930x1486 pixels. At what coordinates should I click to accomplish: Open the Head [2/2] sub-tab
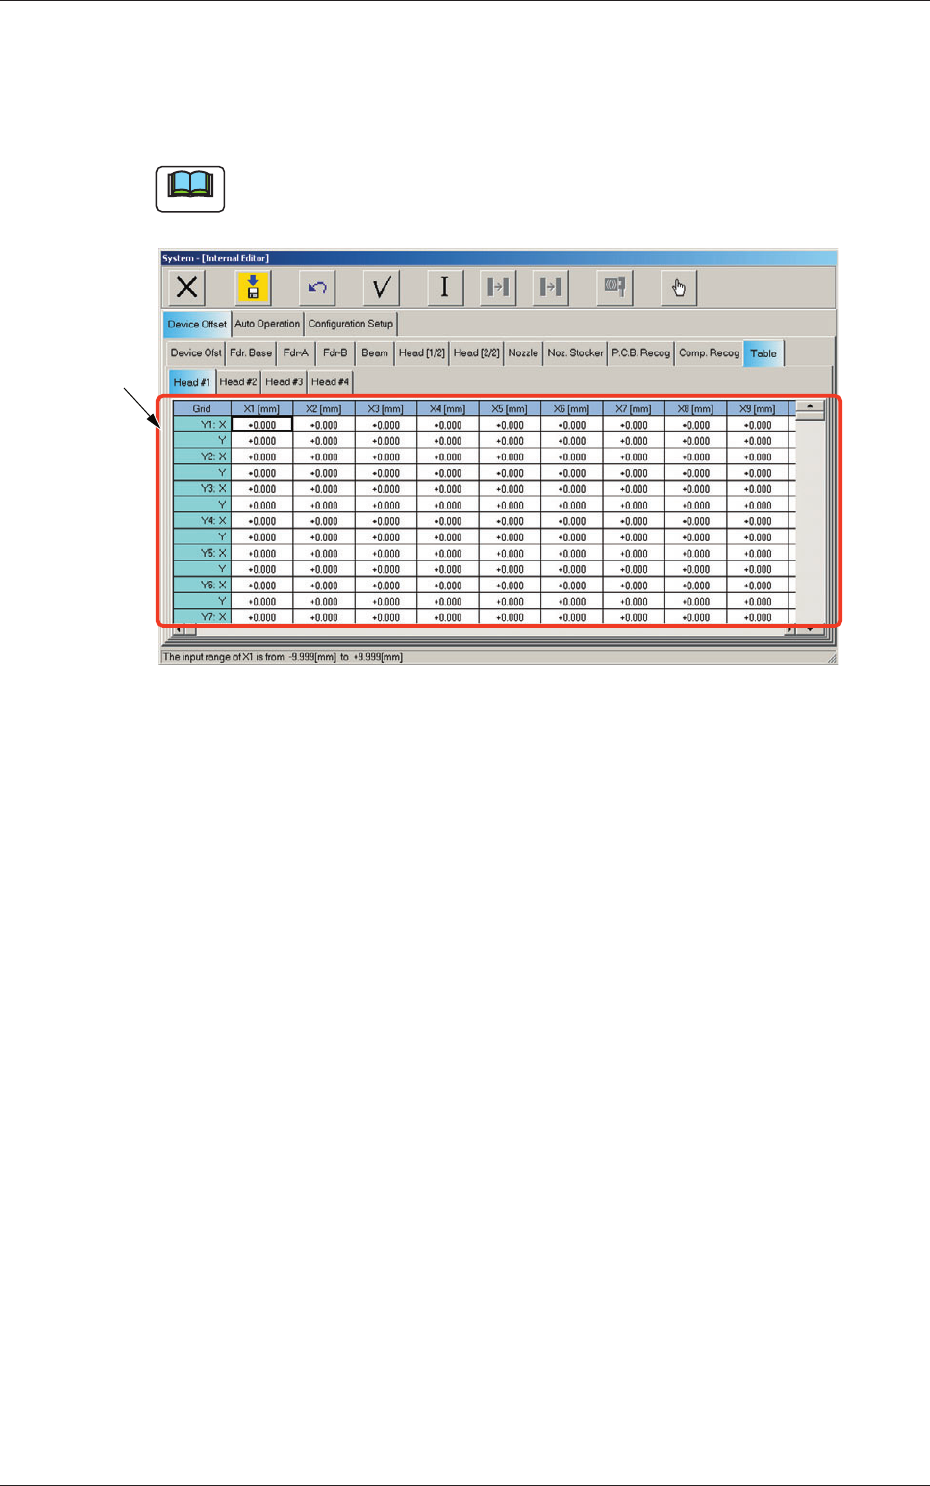pos(477,353)
